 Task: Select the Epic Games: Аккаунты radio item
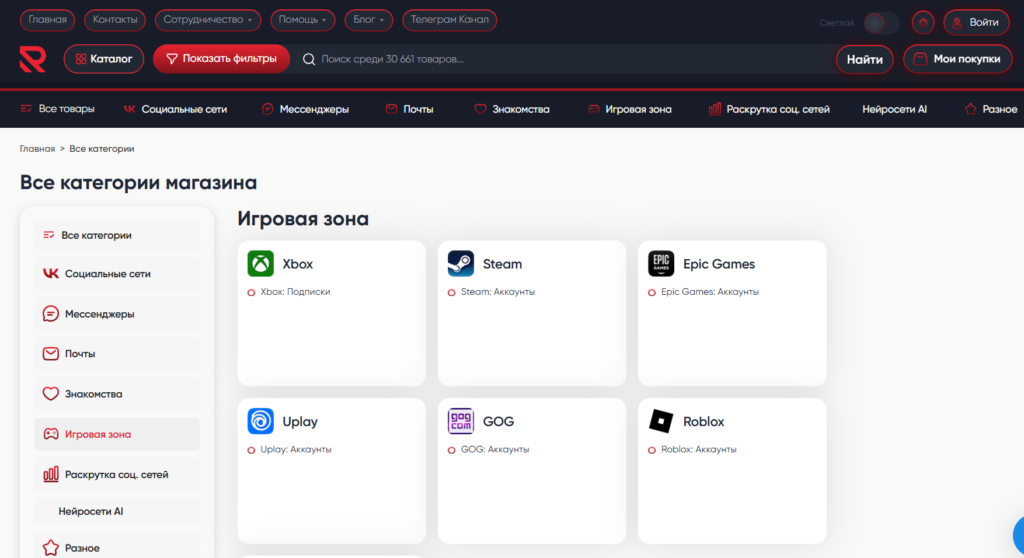point(703,292)
